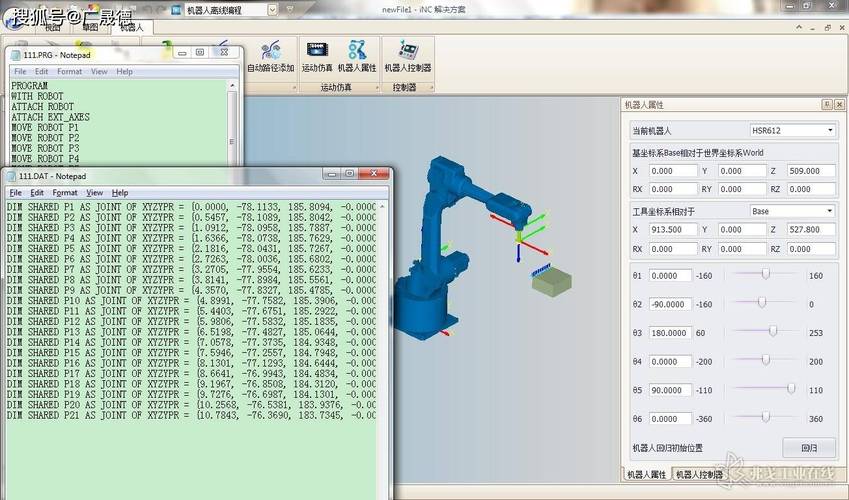Click the 'DIM SHARED P10' line in 111.DAT
The image size is (849, 500).
pos(191,301)
